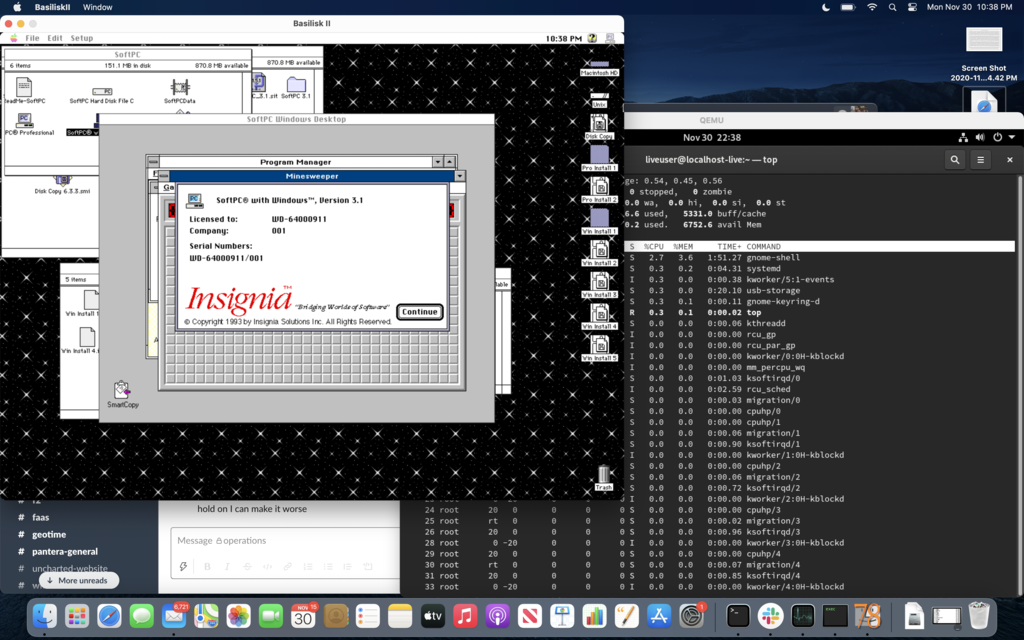Open the File menu in Basilisk II
1024x640 pixels.
(32, 38)
